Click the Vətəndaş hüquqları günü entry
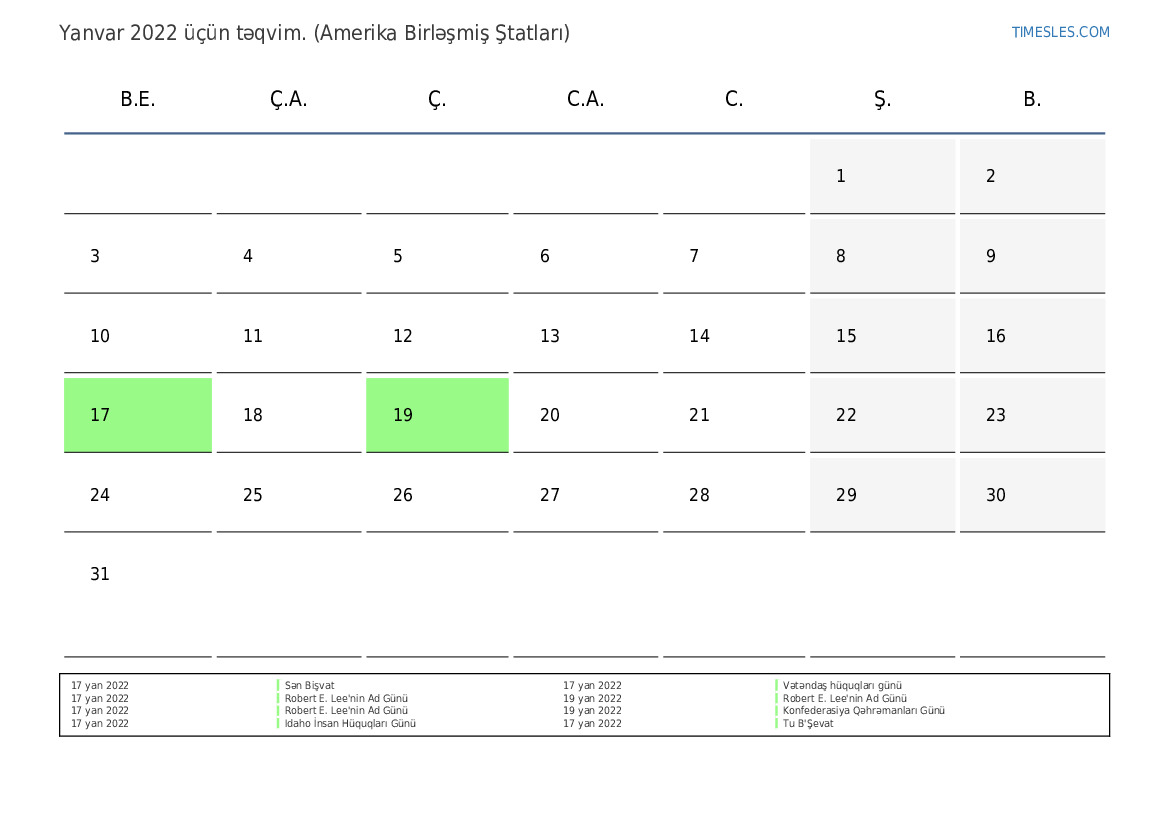 pyautogui.click(x=843, y=686)
